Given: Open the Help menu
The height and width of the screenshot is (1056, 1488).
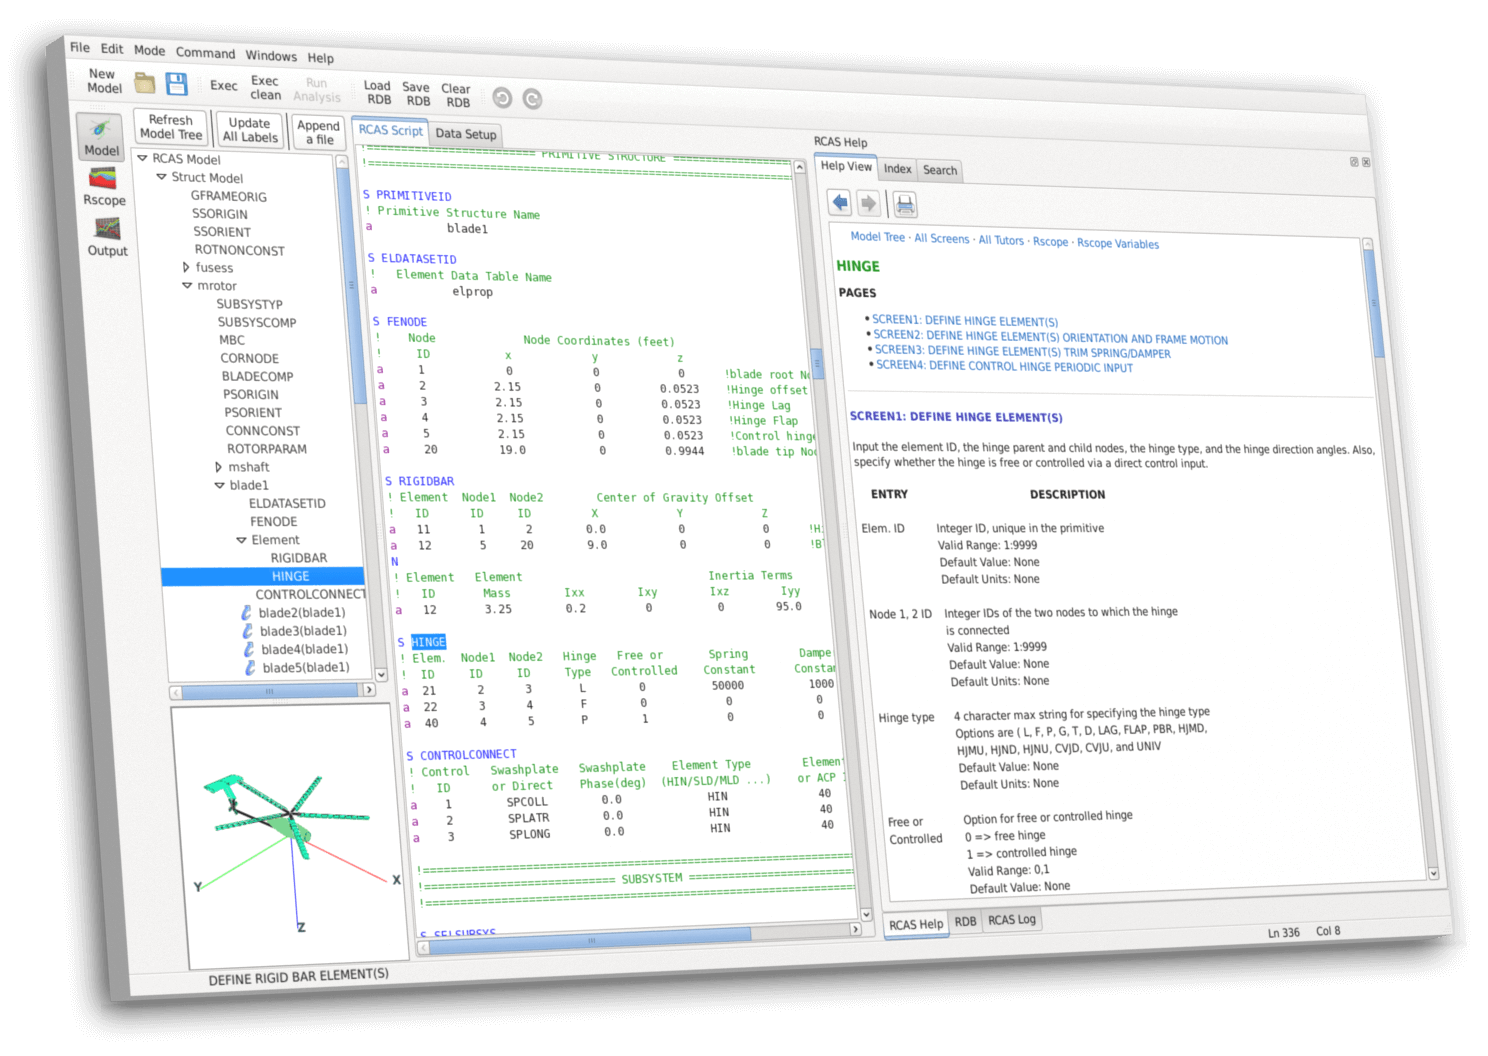Looking at the screenshot, I should 321,58.
